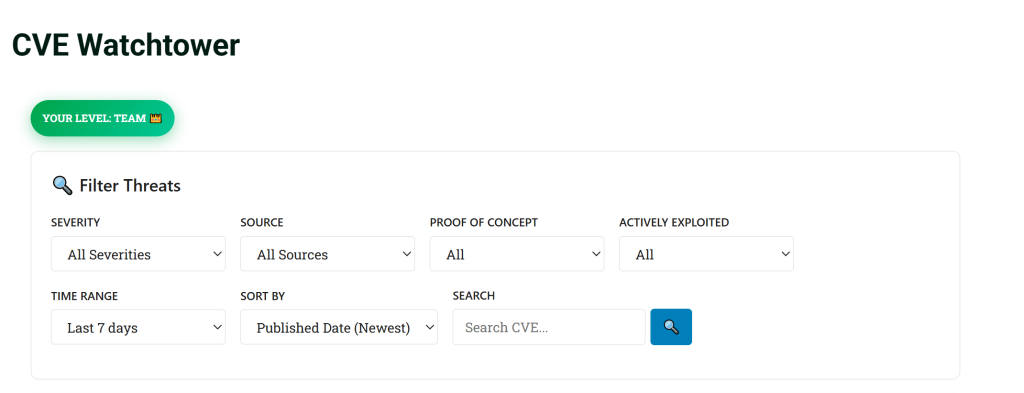
Task: Open the Your Level: Team badge
Action: tap(103, 119)
